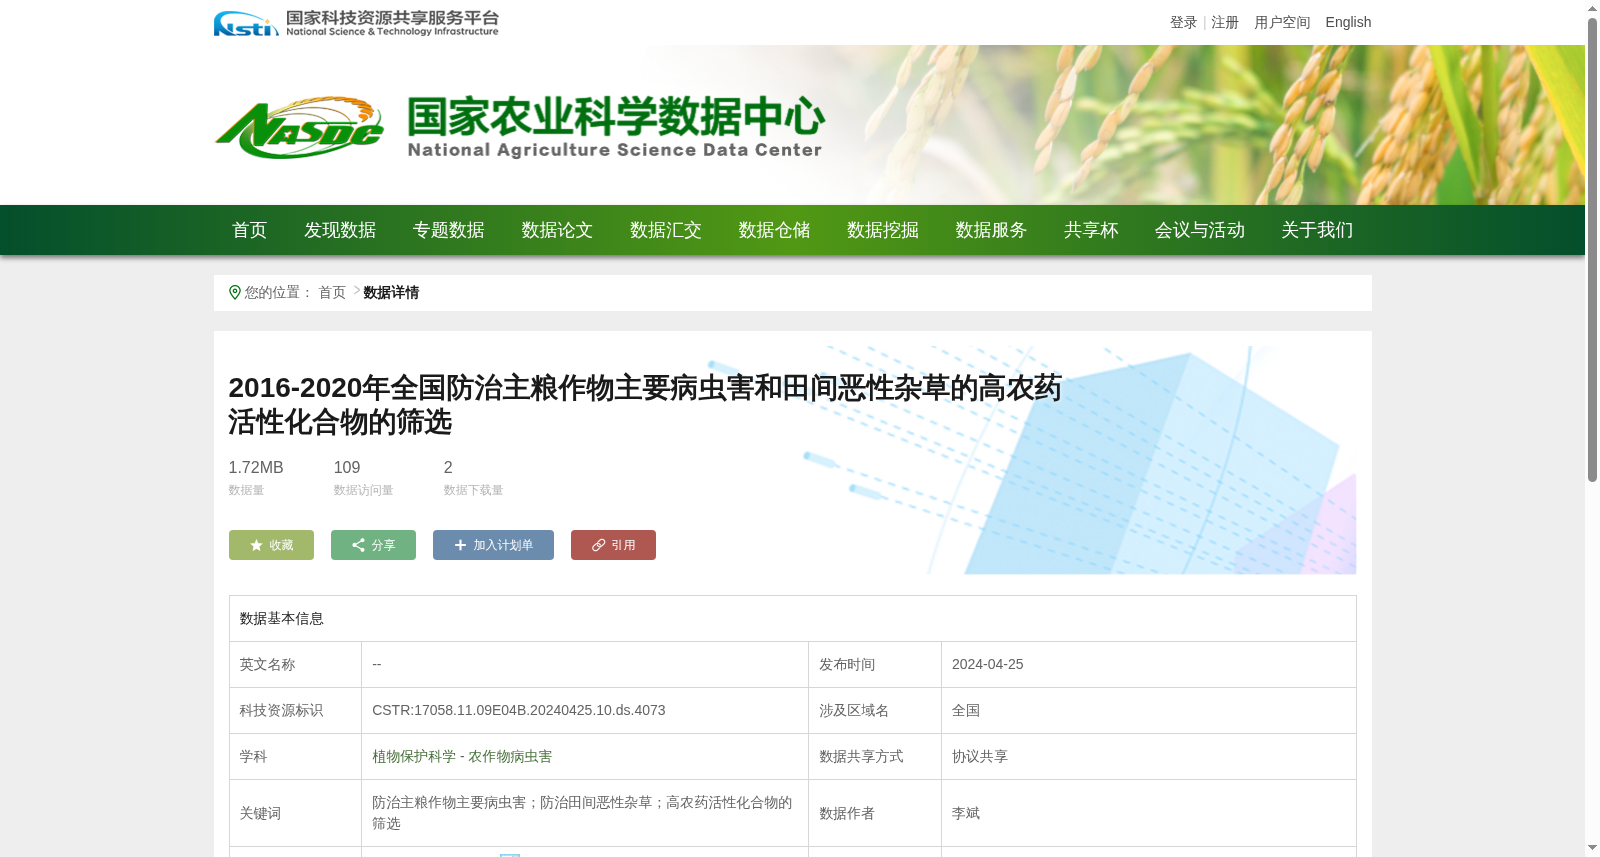1600x857 pixels.
Task: Open the 会议与活动 menu item
Action: coord(1200,230)
